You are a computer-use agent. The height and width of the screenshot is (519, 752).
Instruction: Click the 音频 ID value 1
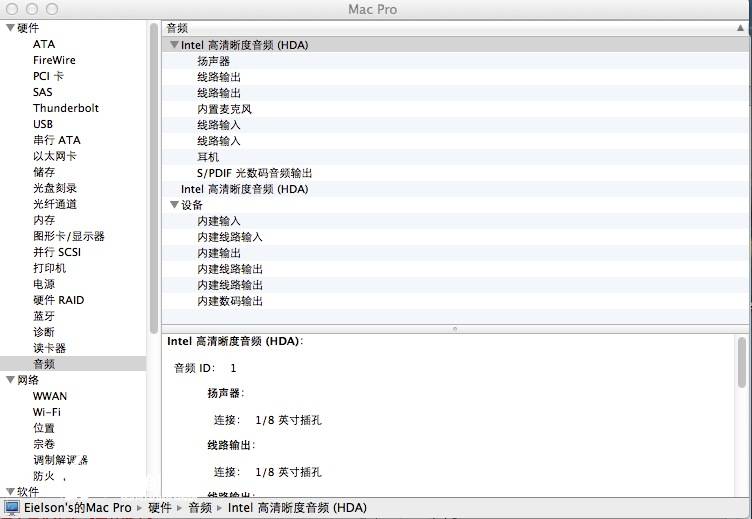coord(233,368)
